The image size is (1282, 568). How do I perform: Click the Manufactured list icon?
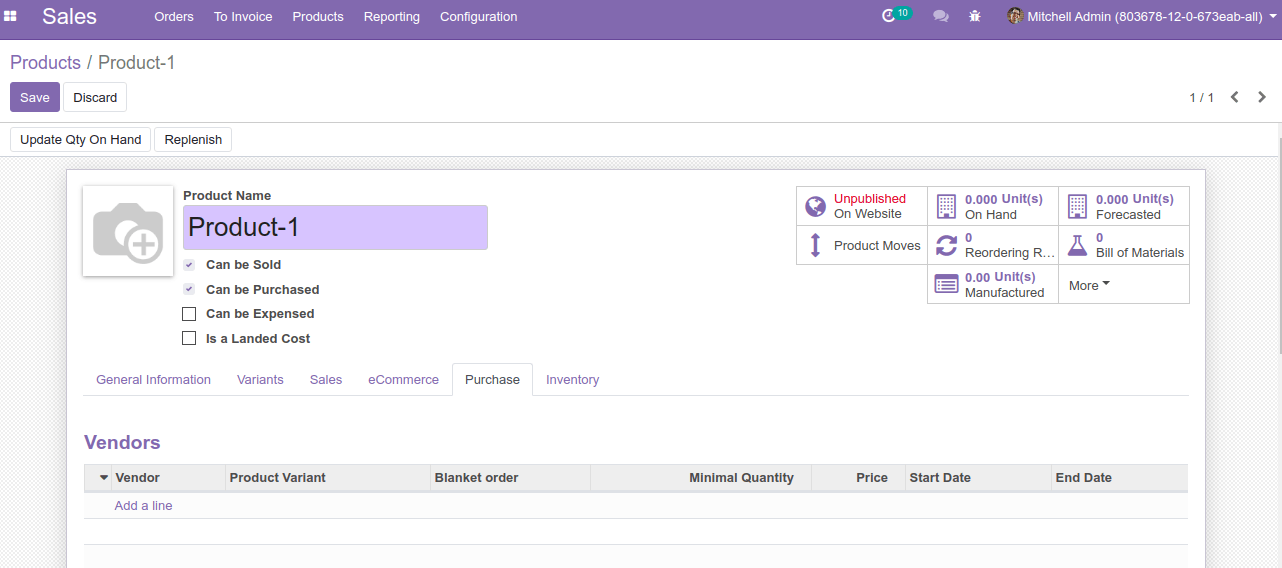946,284
